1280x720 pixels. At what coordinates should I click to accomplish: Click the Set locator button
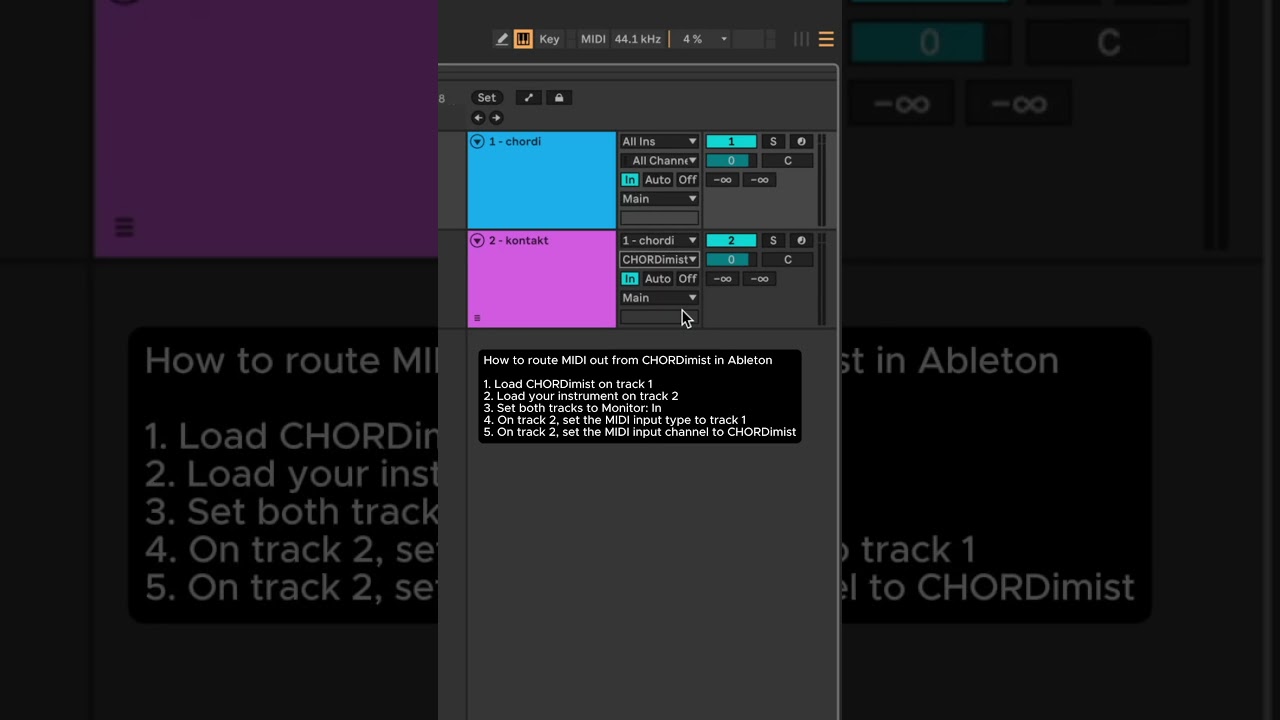[486, 98]
